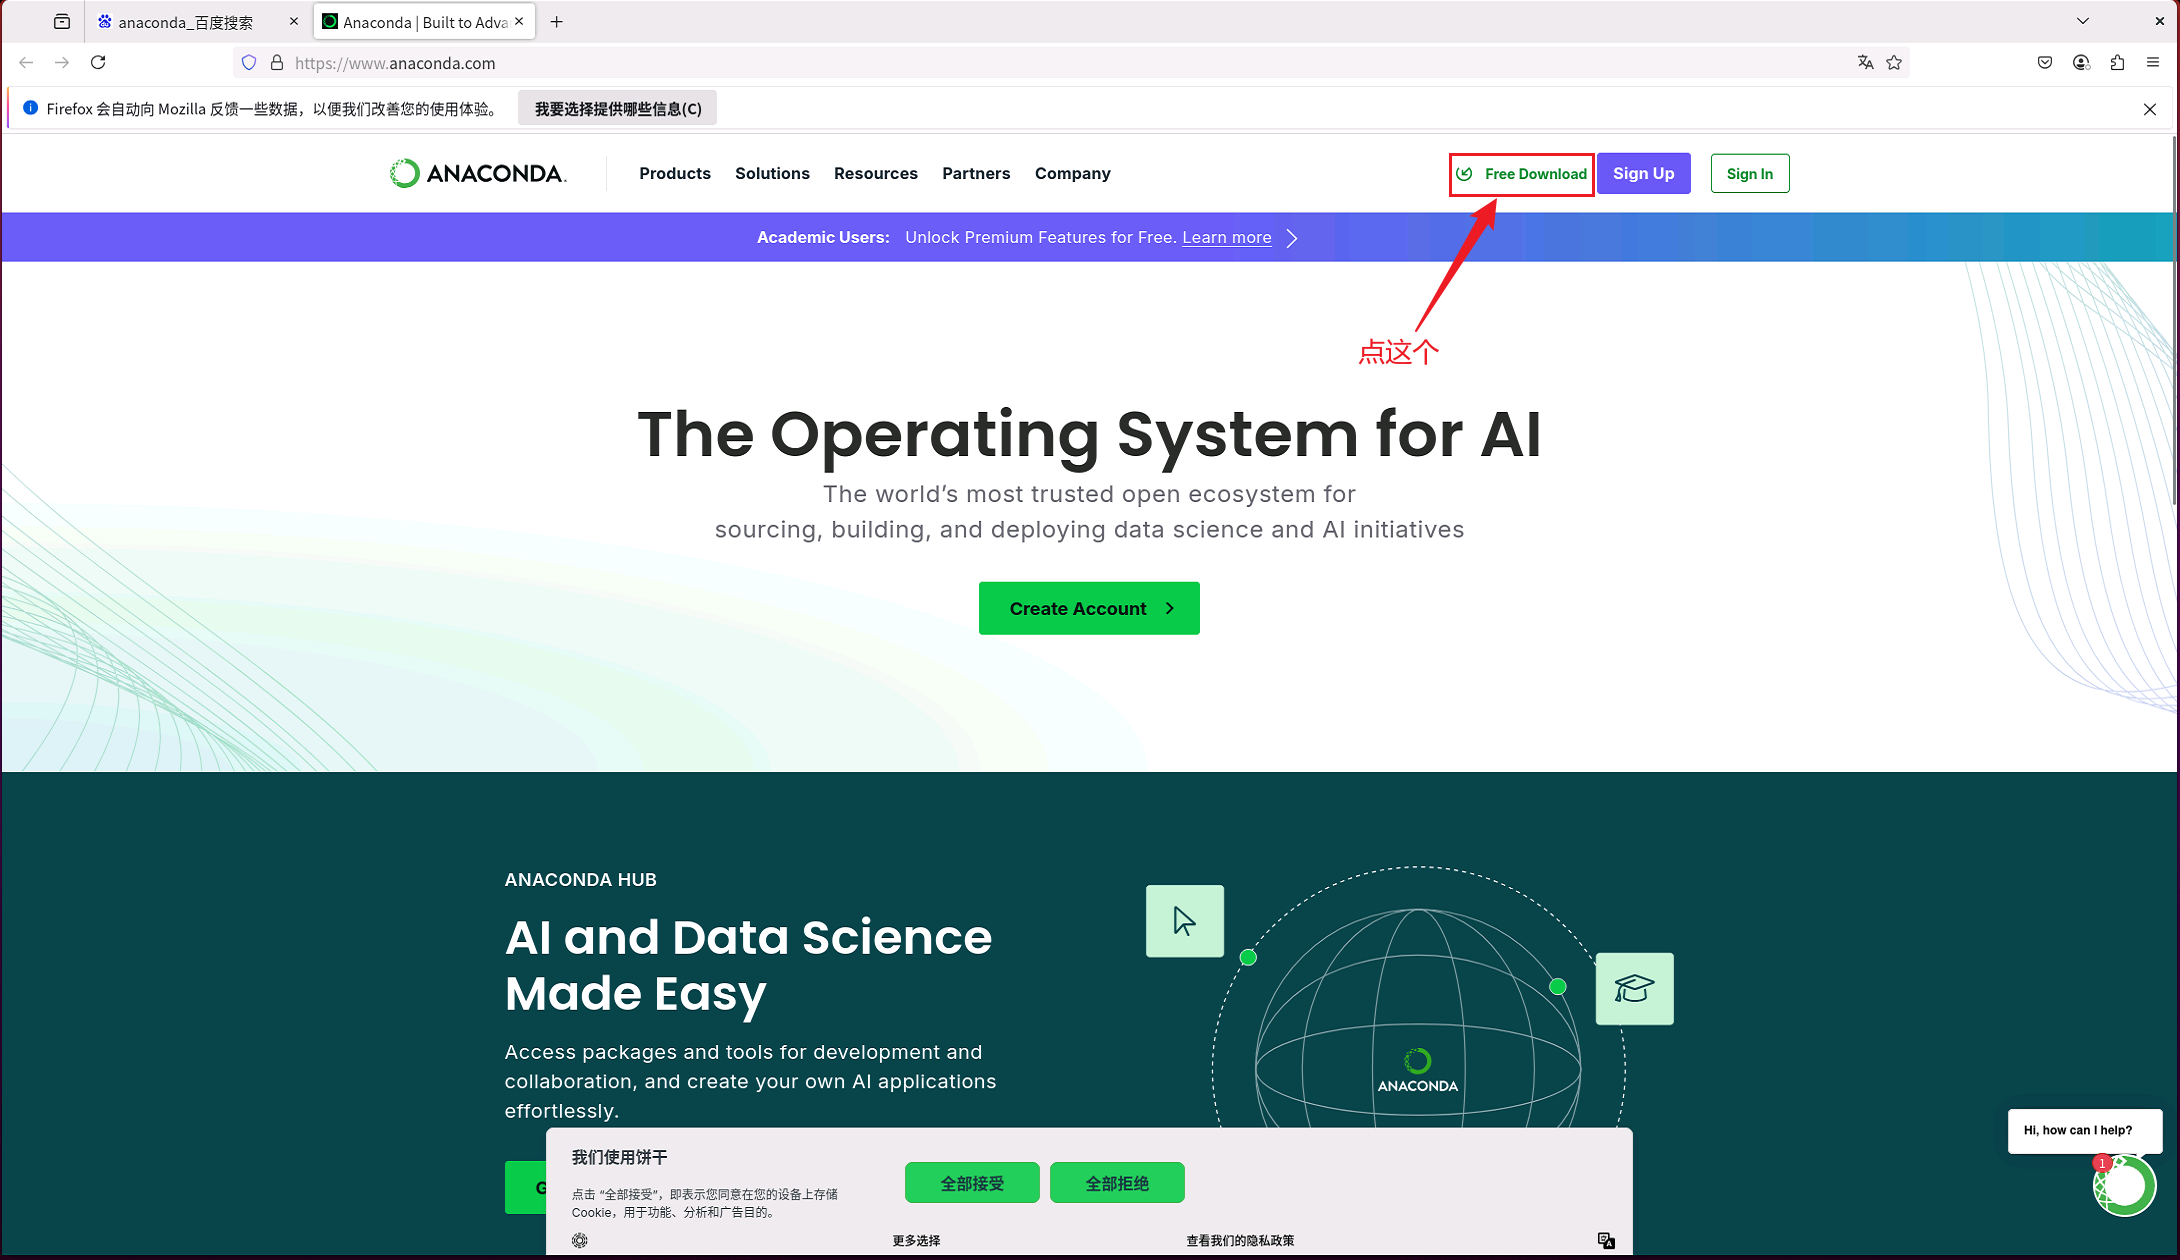Switch to anaconda 百度搜索 tab
The height and width of the screenshot is (1260, 2180).
[186, 22]
